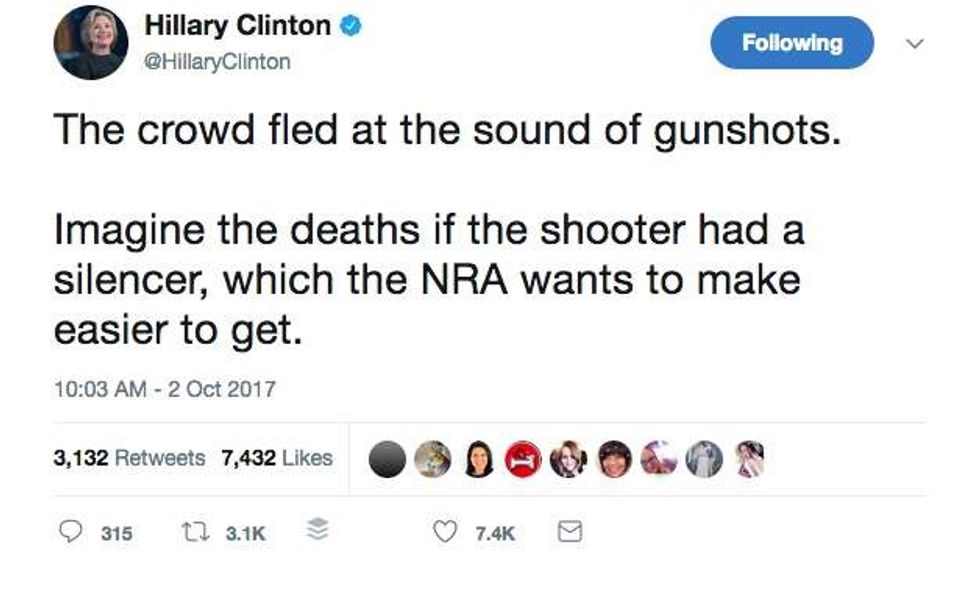Click the 315 reply count
Image resolution: width=980 pixels, height=590 pixels.
(116, 534)
